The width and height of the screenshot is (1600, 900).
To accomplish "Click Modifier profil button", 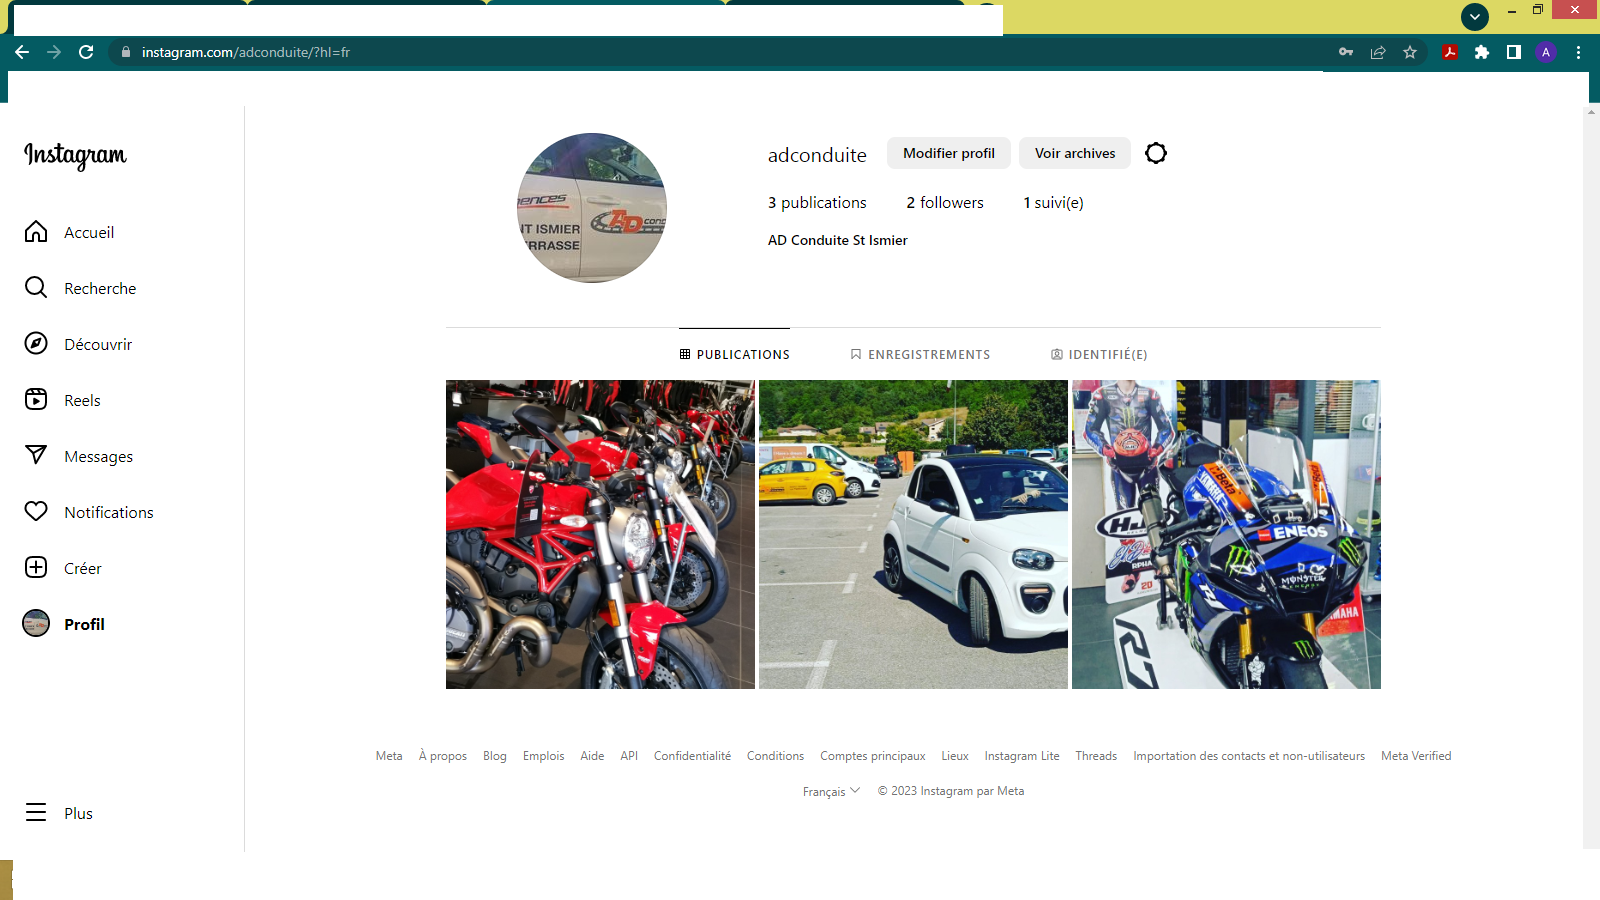I will pyautogui.click(x=949, y=153).
